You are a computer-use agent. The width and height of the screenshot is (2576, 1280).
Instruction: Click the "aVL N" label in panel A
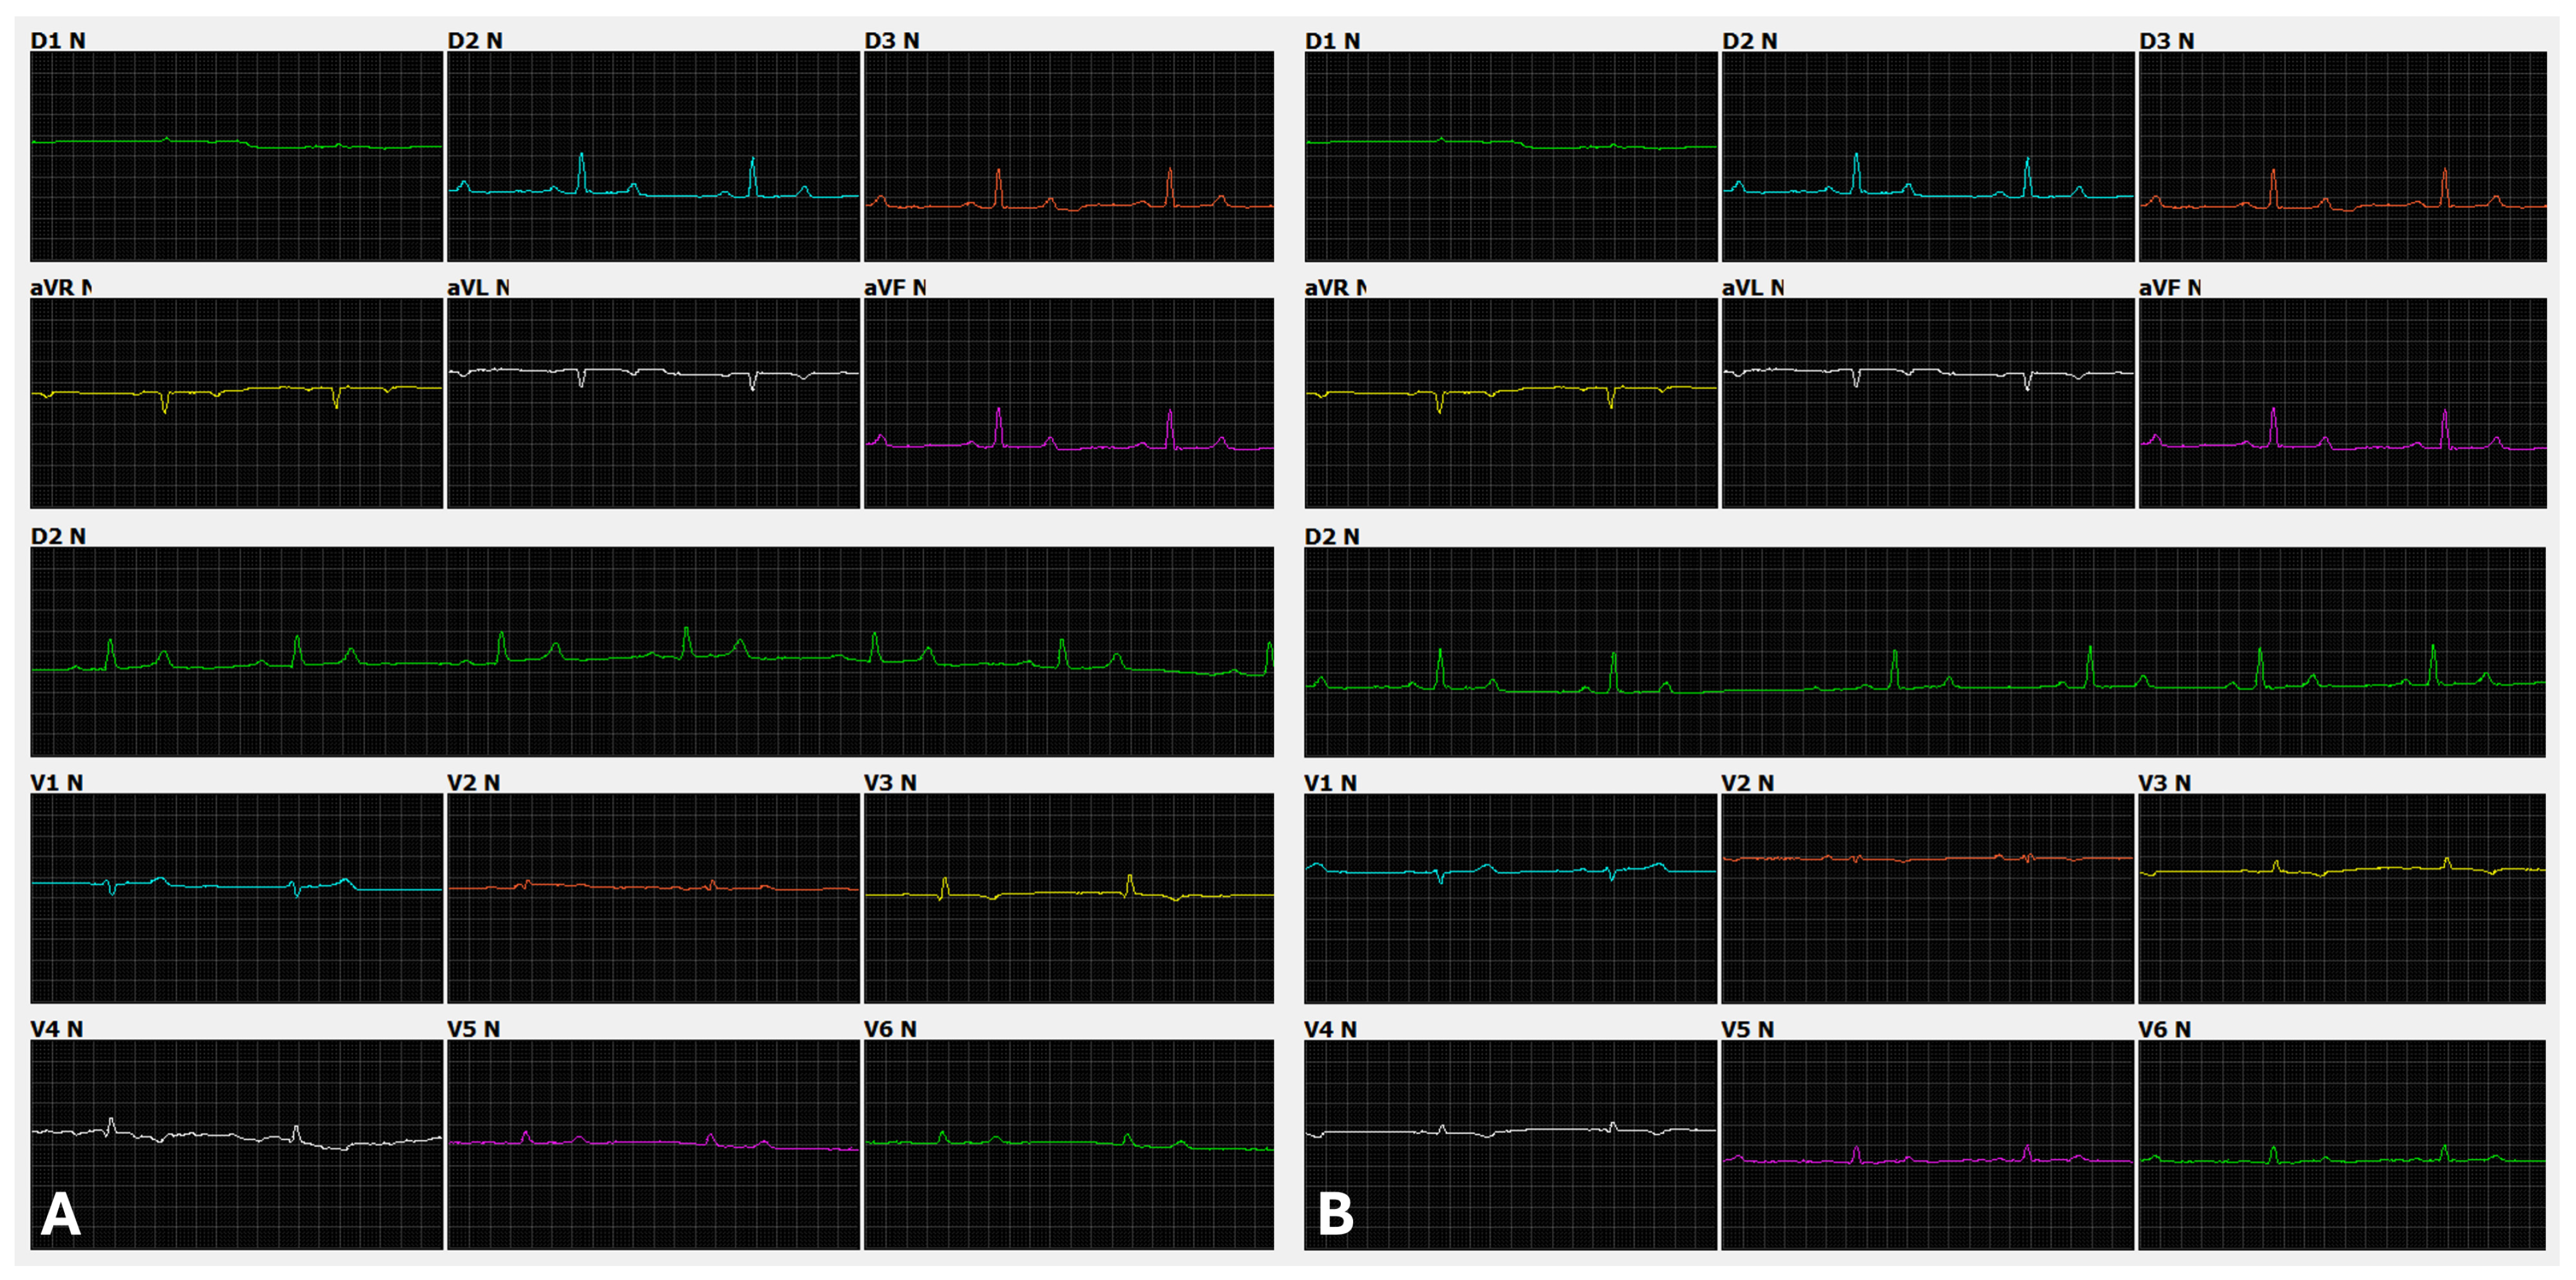pos(478,287)
